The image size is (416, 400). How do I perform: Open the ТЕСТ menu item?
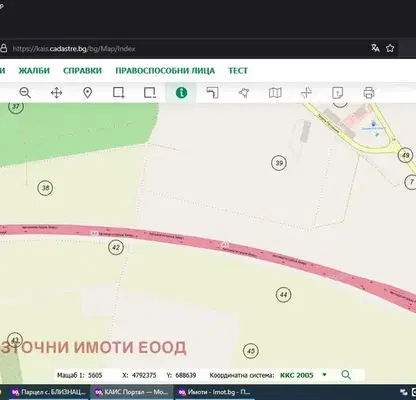(238, 71)
